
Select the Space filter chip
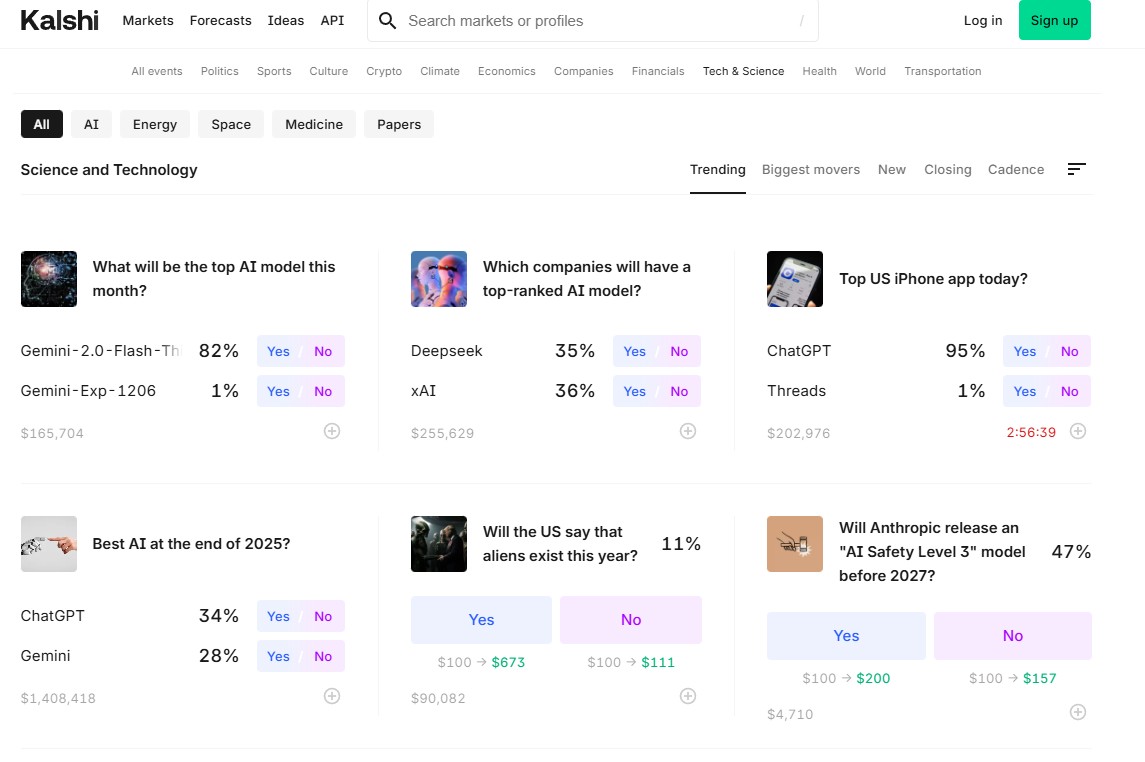[230, 124]
